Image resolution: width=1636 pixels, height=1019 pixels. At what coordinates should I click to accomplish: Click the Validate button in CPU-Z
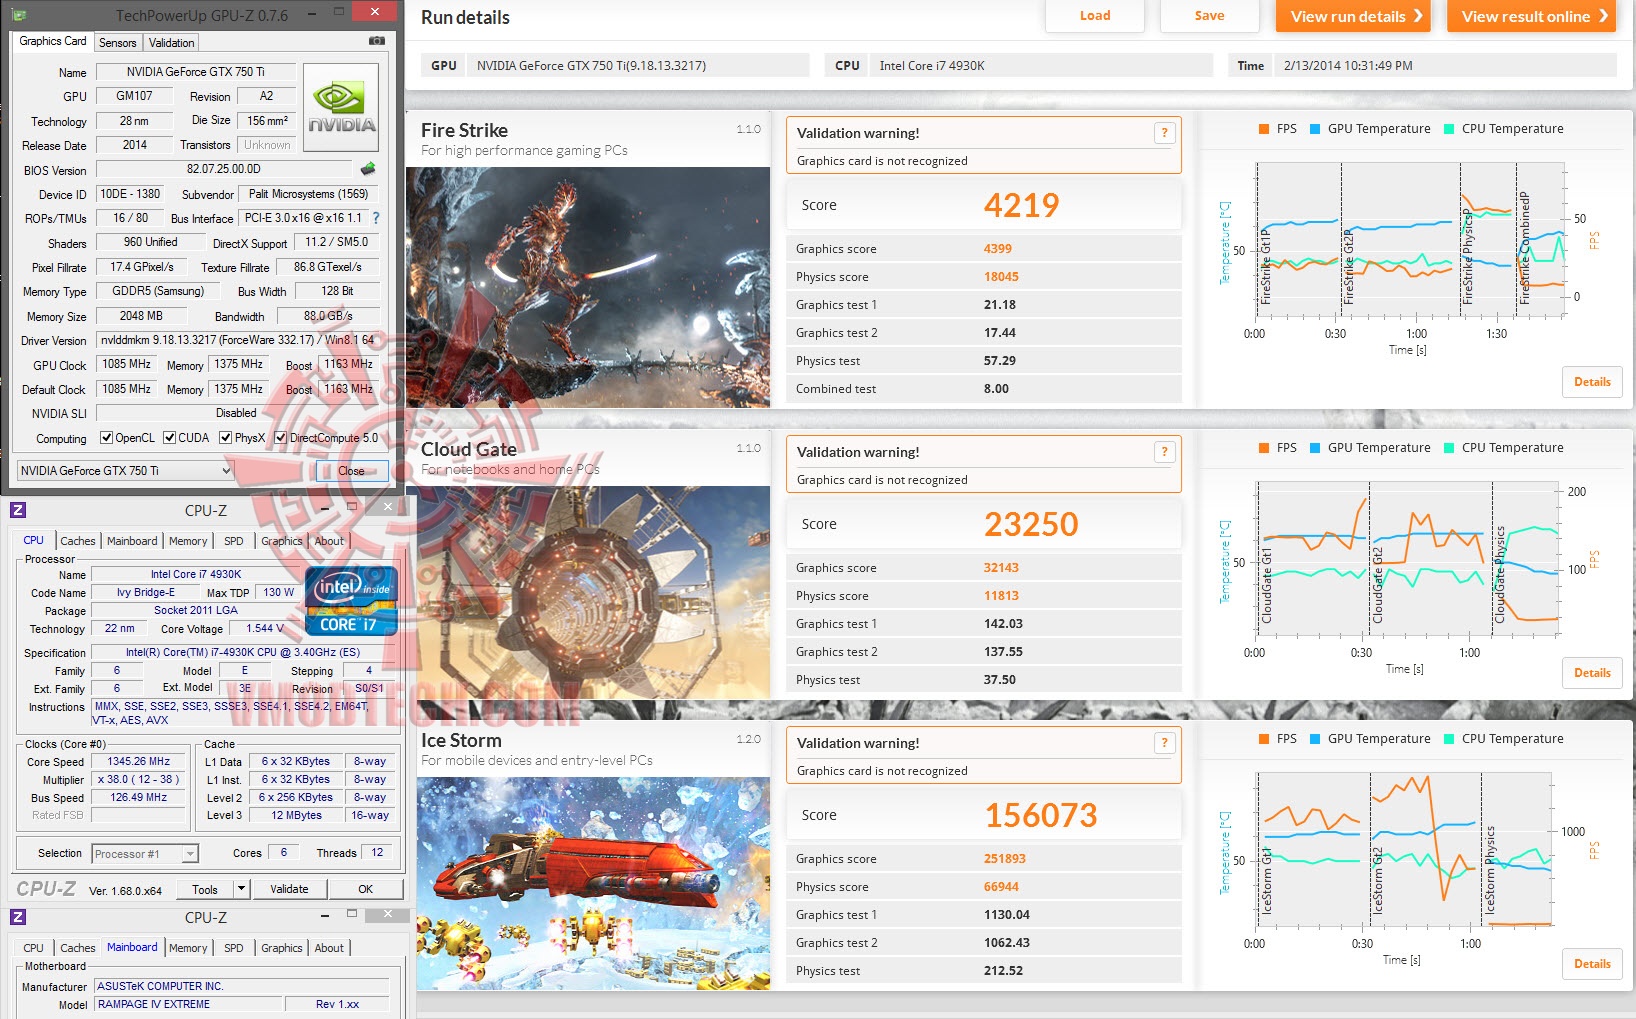pos(289,889)
